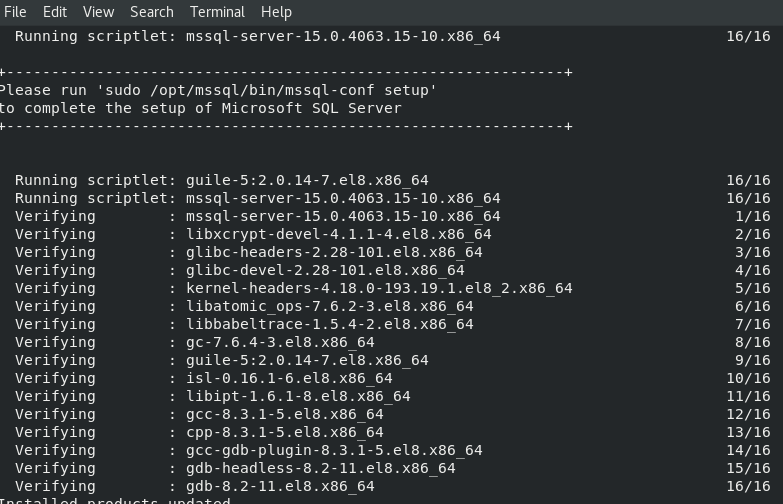783x504 pixels.
Task: Place cursor on glibc-headers-2.28-101 package text
Action: click(334, 252)
